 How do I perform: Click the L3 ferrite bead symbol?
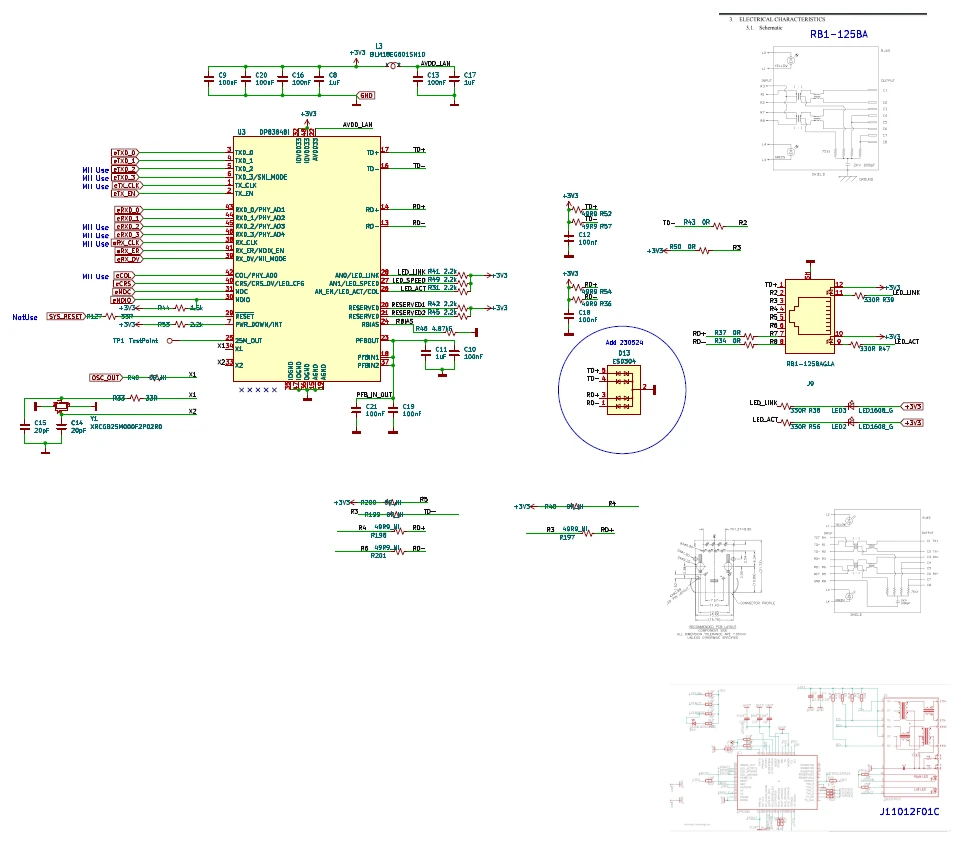pyautogui.click(x=393, y=65)
